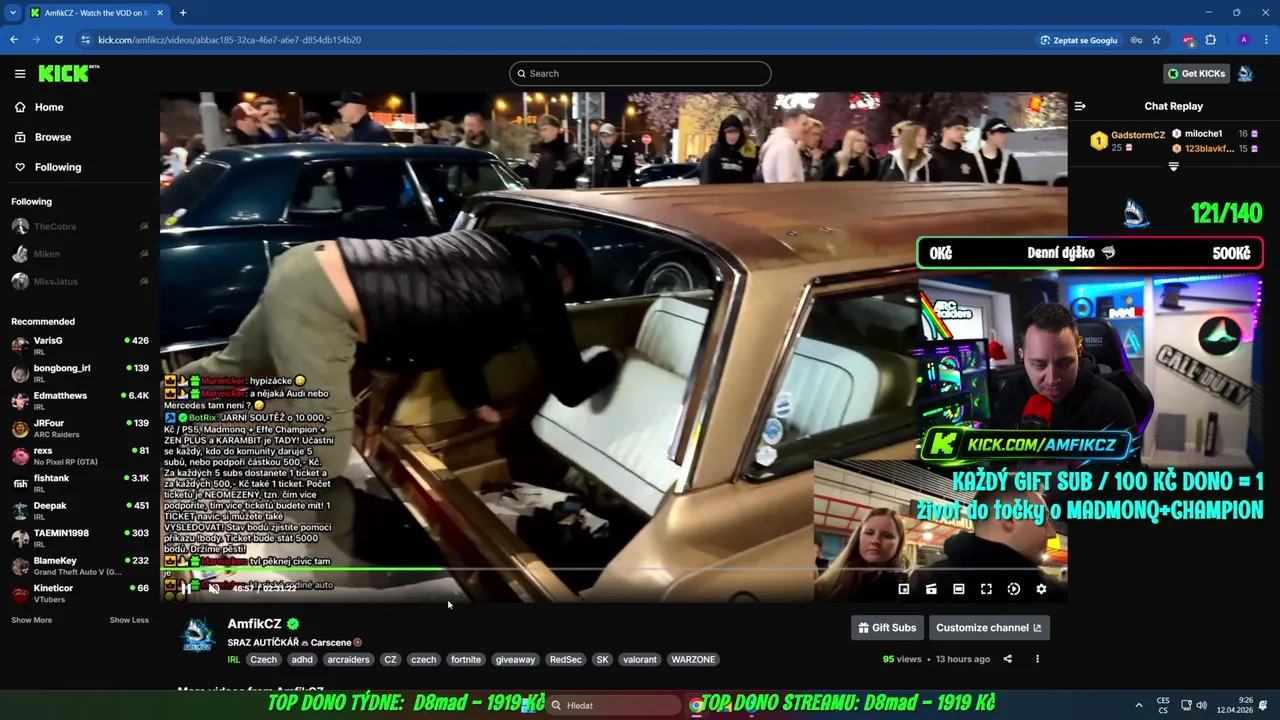Image resolution: width=1280 pixels, height=720 pixels.
Task: Unmute the video volume
Action: 213,588
